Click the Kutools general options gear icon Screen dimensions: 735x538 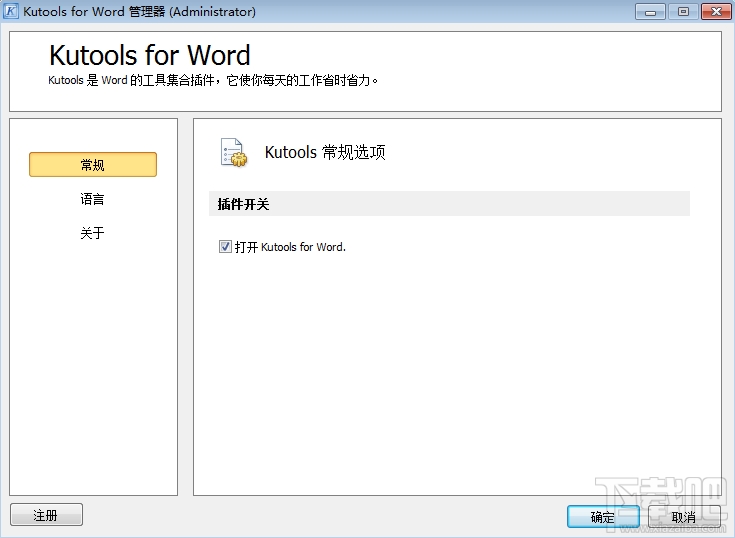tap(233, 153)
